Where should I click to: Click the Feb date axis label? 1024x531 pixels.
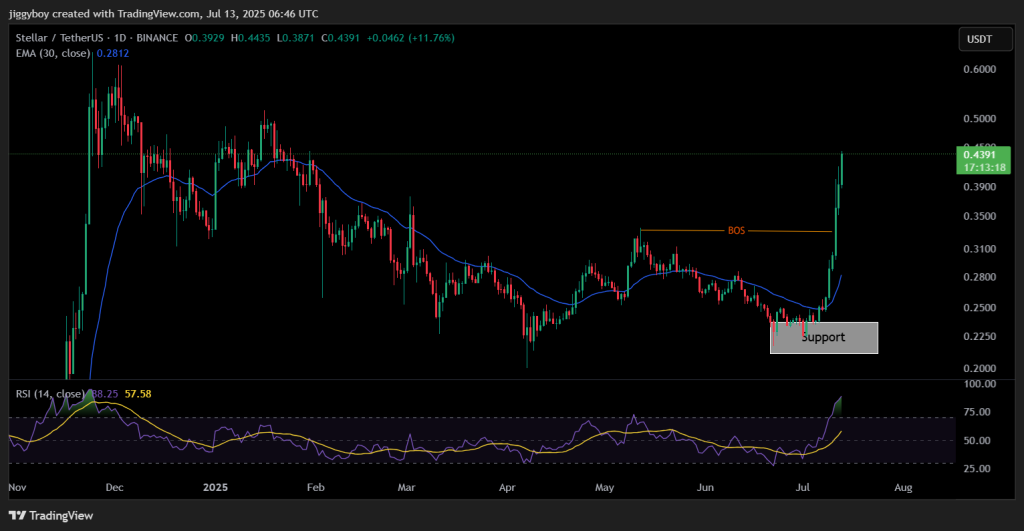click(x=315, y=487)
